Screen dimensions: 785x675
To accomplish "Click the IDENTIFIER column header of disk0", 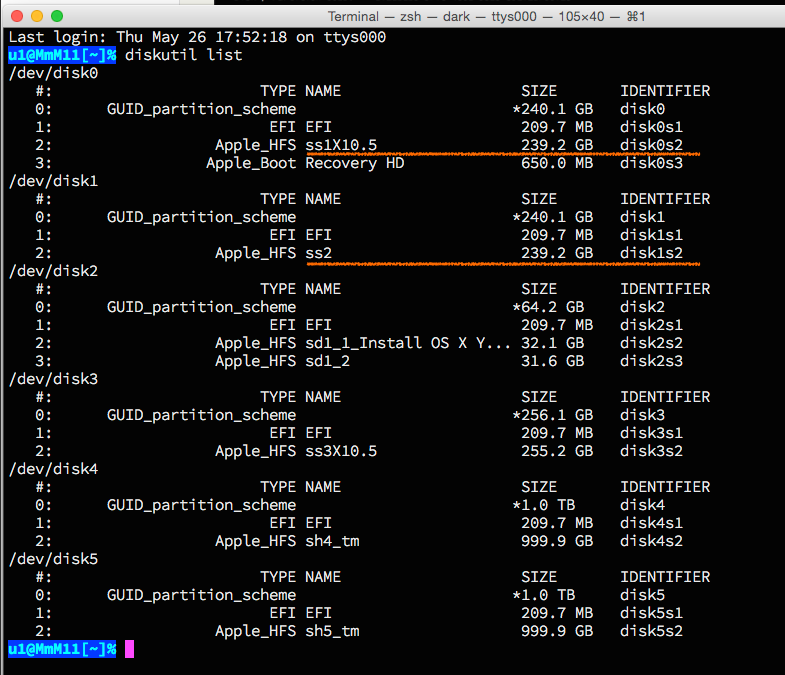I will tap(665, 91).
